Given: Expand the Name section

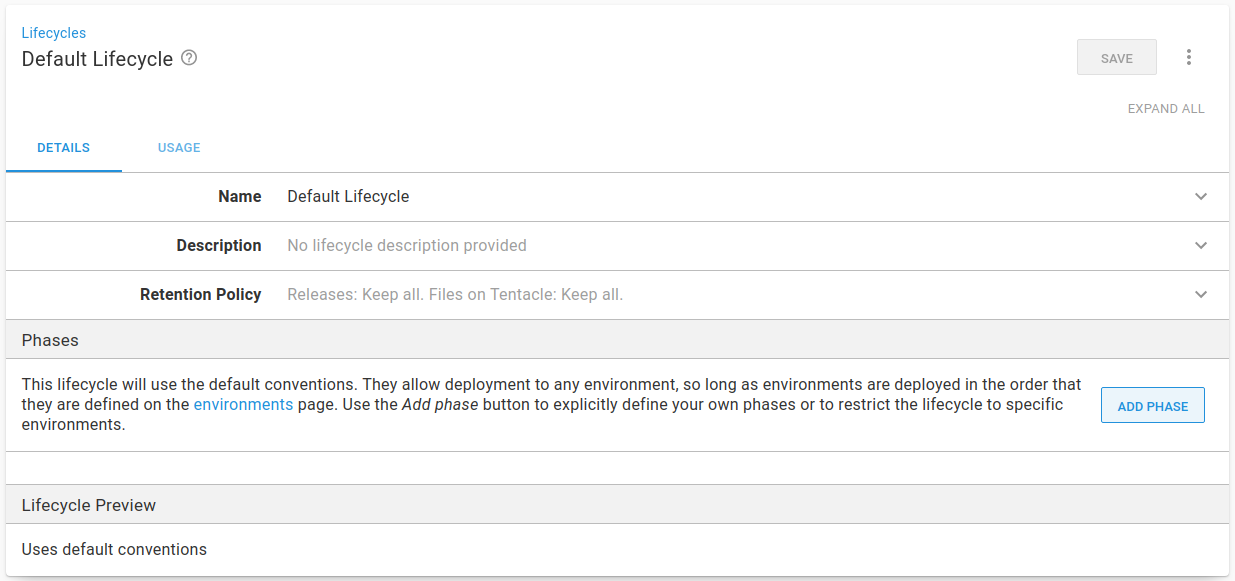Looking at the screenshot, I should pos(1200,197).
